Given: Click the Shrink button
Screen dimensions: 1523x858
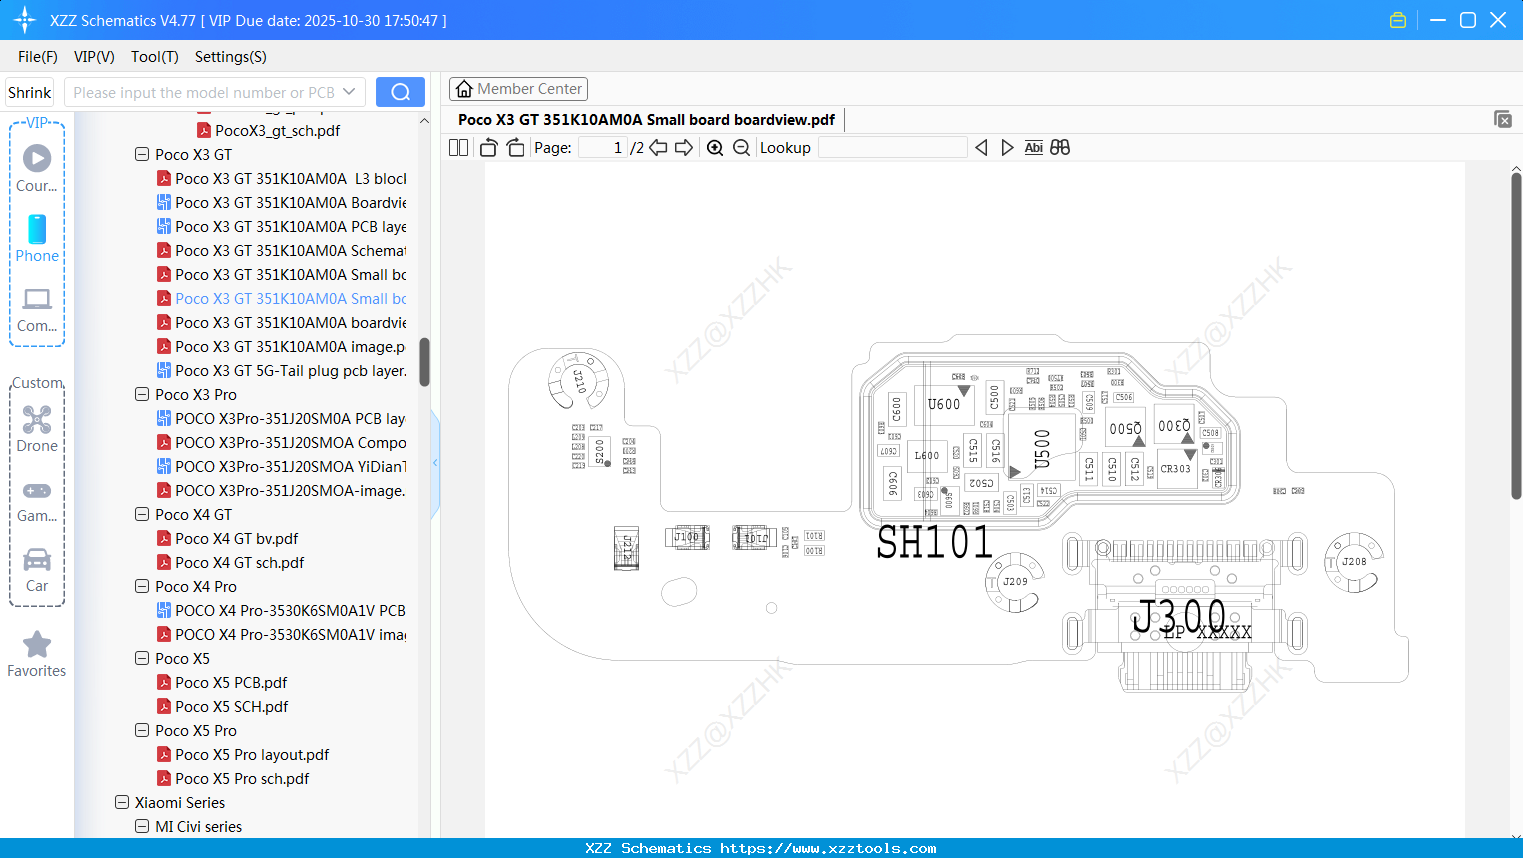Looking at the screenshot, I should coord(29,91).
